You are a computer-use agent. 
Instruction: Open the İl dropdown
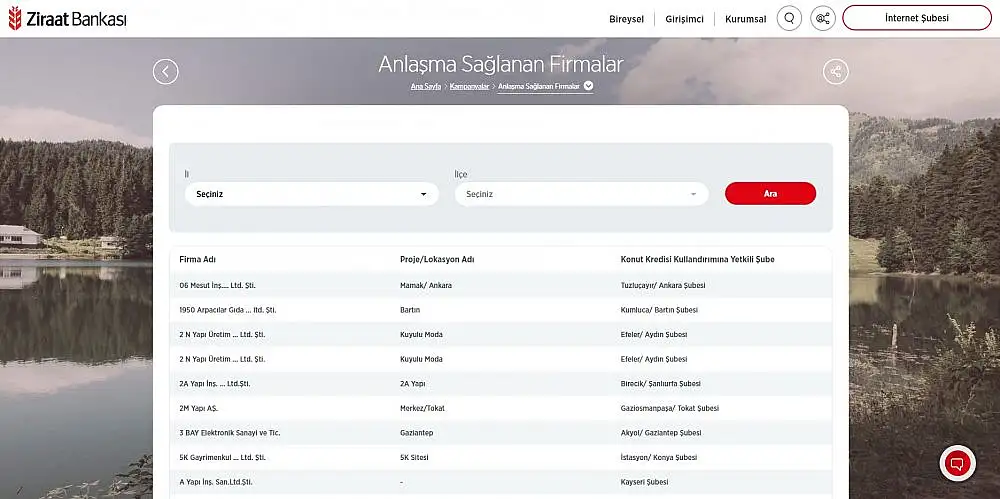[312, 194]
